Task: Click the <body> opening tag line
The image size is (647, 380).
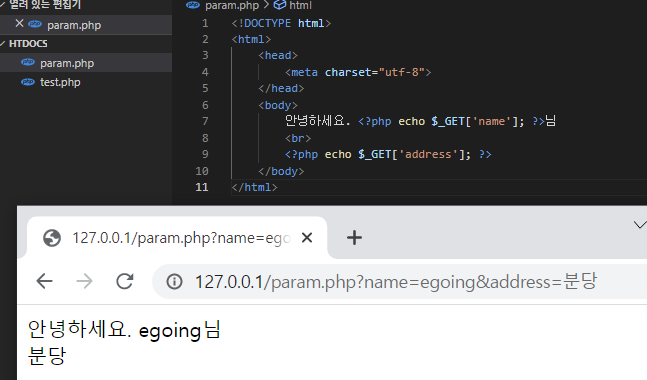Action: (278, 105)
